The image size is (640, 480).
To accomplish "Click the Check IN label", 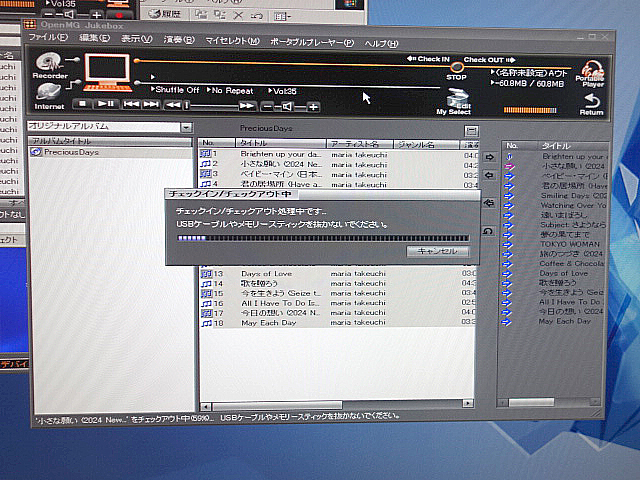I will [x=428, y=59].
